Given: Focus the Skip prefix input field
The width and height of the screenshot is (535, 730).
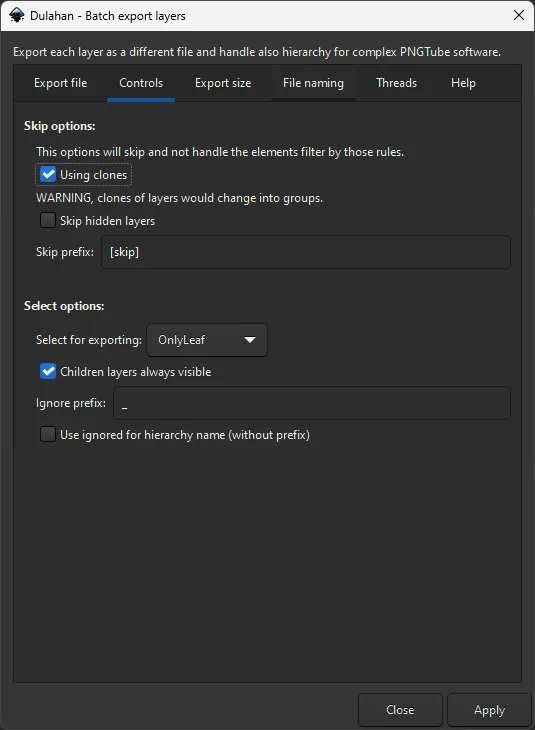Looking at the screenshot, I should pos(306,252).
